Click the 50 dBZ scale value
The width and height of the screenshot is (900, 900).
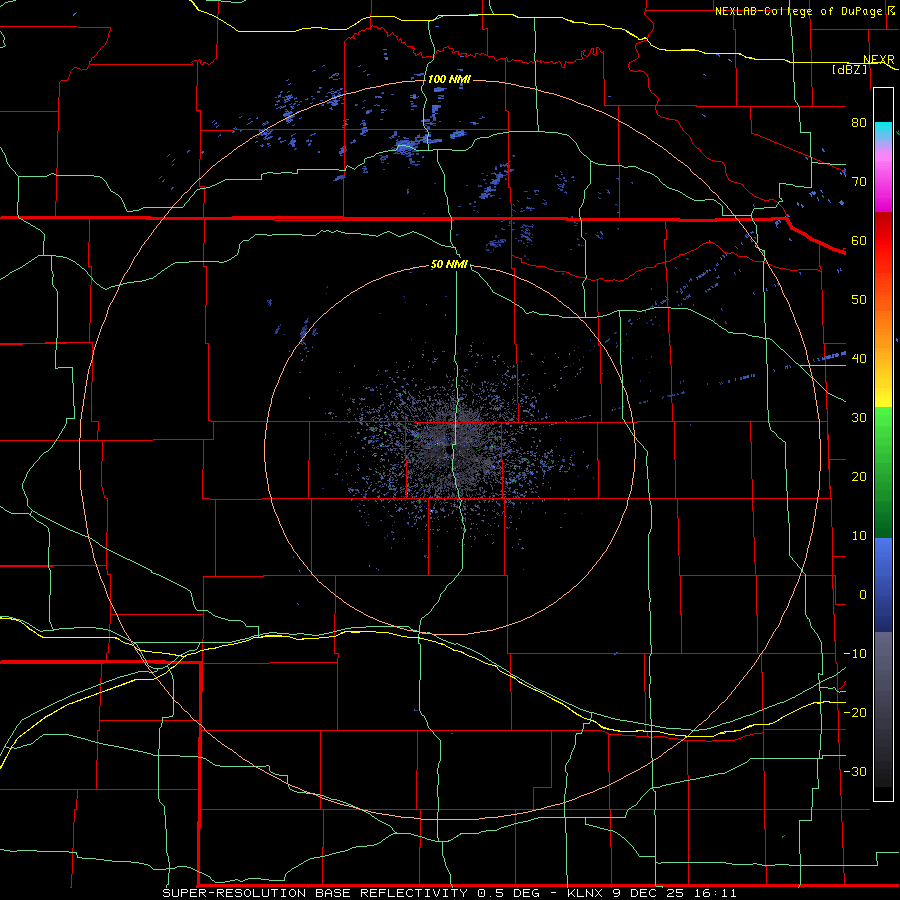859,300
